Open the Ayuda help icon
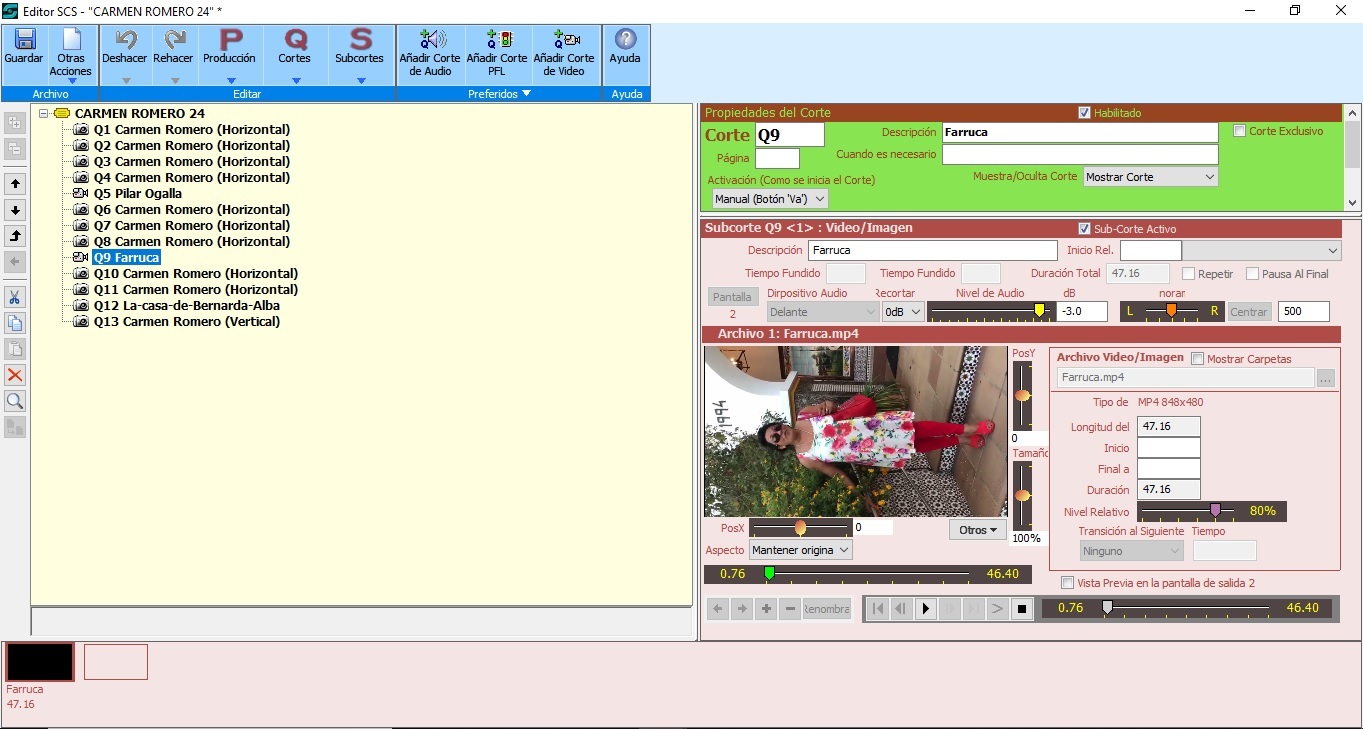1363x729 pixels. coord(625,41)
